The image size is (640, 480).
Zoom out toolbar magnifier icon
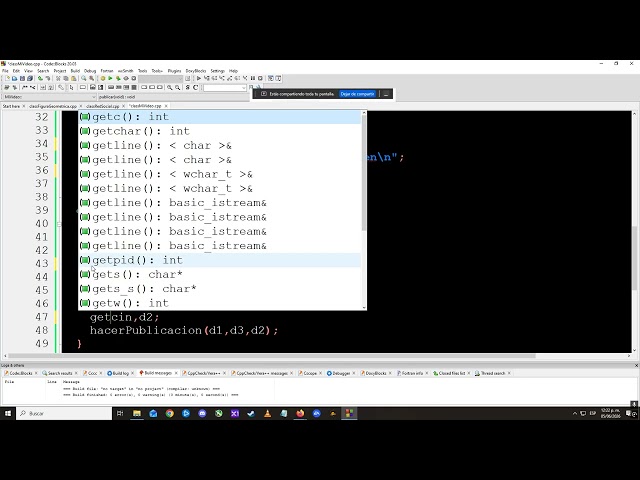click(x=178, y=87)
